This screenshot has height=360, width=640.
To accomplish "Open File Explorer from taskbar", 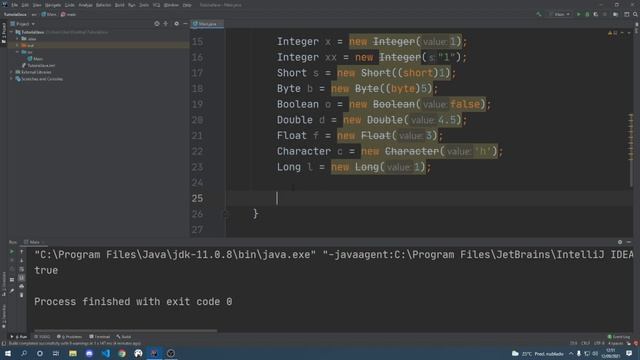I will pos(73,353).
